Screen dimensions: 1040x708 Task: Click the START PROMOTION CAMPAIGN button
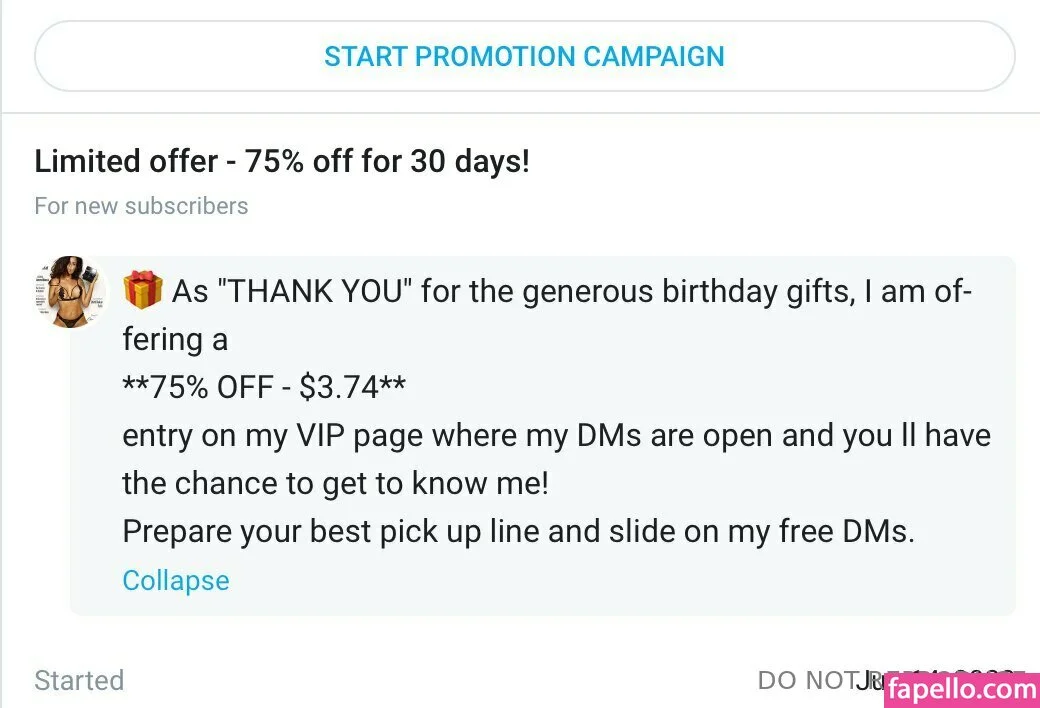524,56
